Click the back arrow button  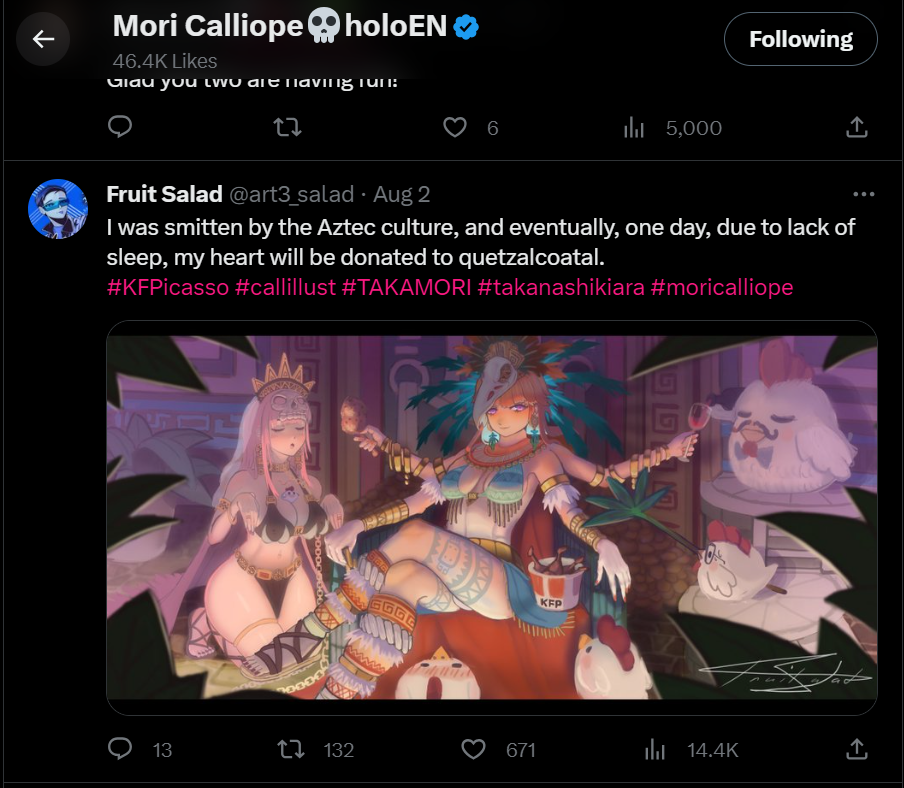pyautogui.click(x=43, y=39)
